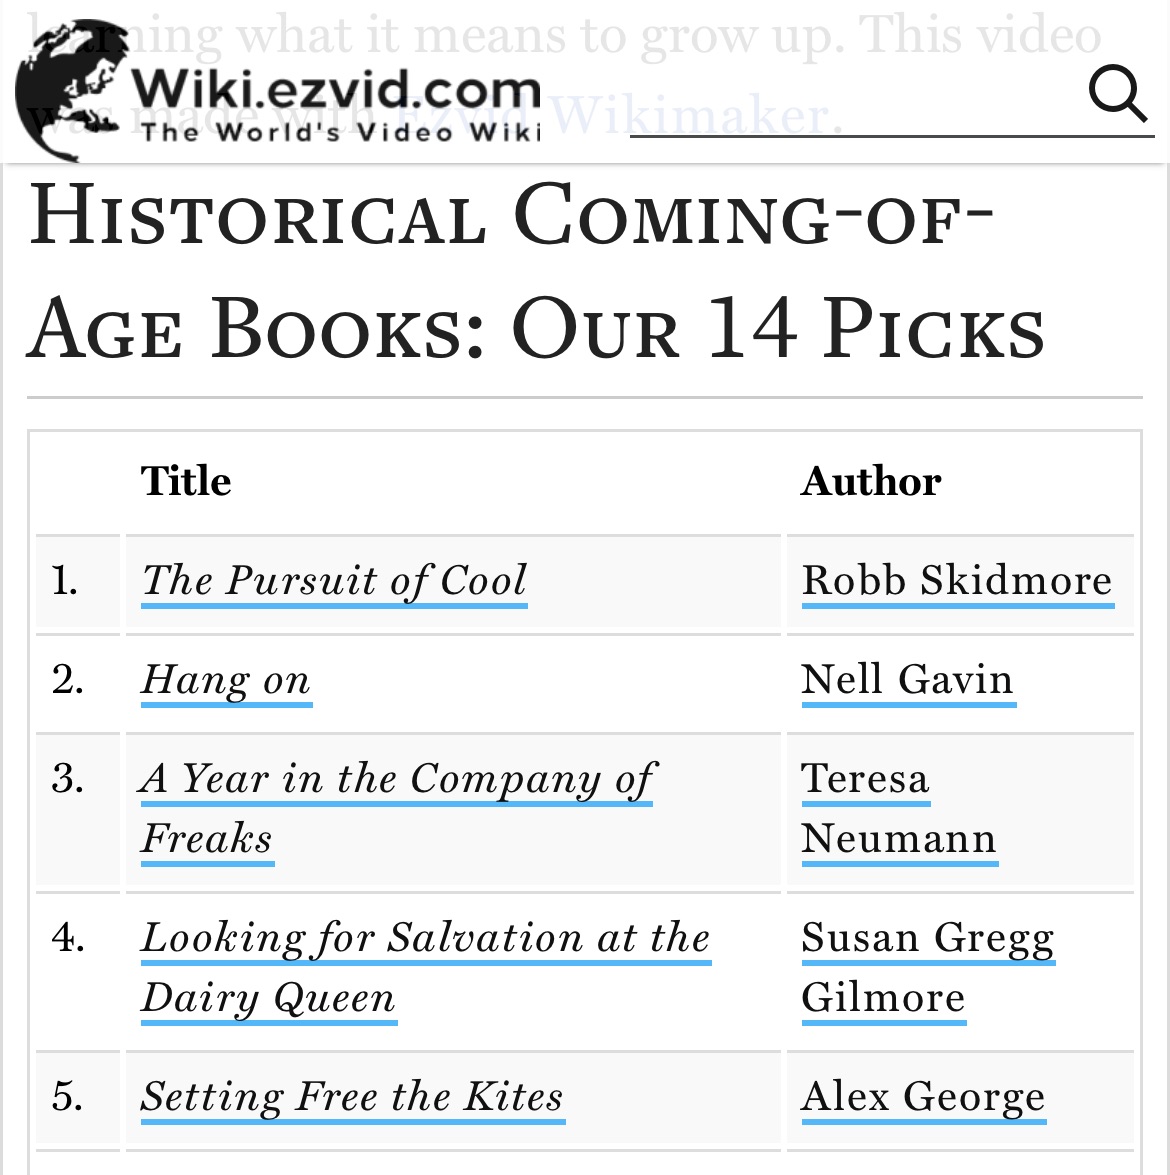Viewport: 1170px width, 1175px height.
Task: Click the row number 5 cell
Action: (68, 1098)
